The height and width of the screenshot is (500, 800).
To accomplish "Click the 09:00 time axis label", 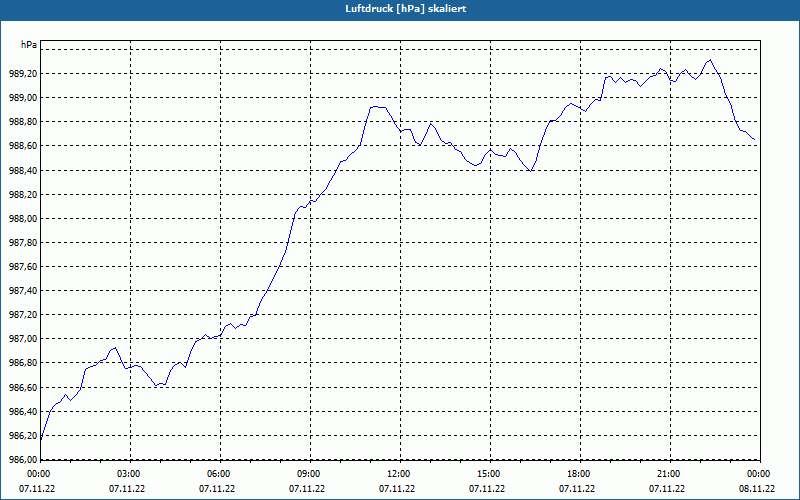I will [310, 473].
